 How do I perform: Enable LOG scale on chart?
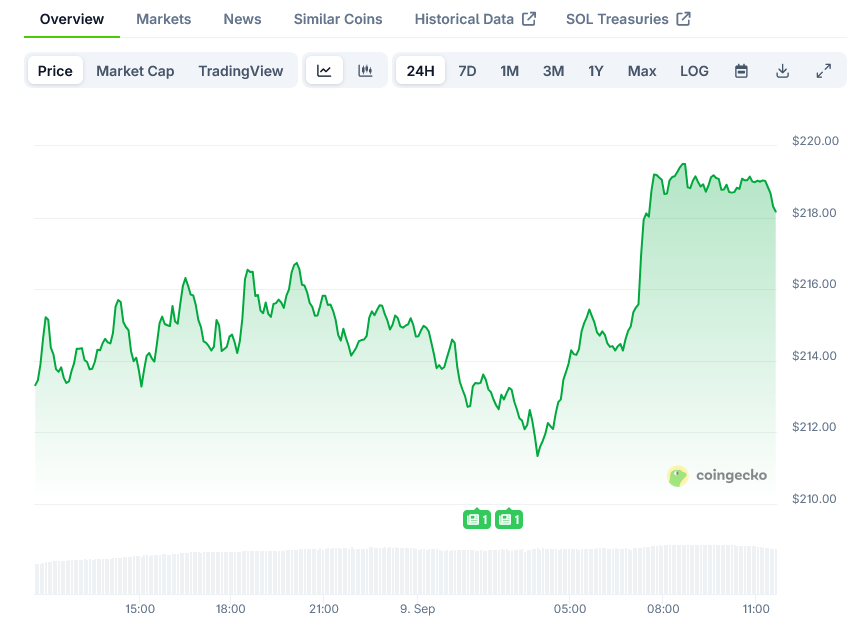pyautogui.click(x=694, y=71)
